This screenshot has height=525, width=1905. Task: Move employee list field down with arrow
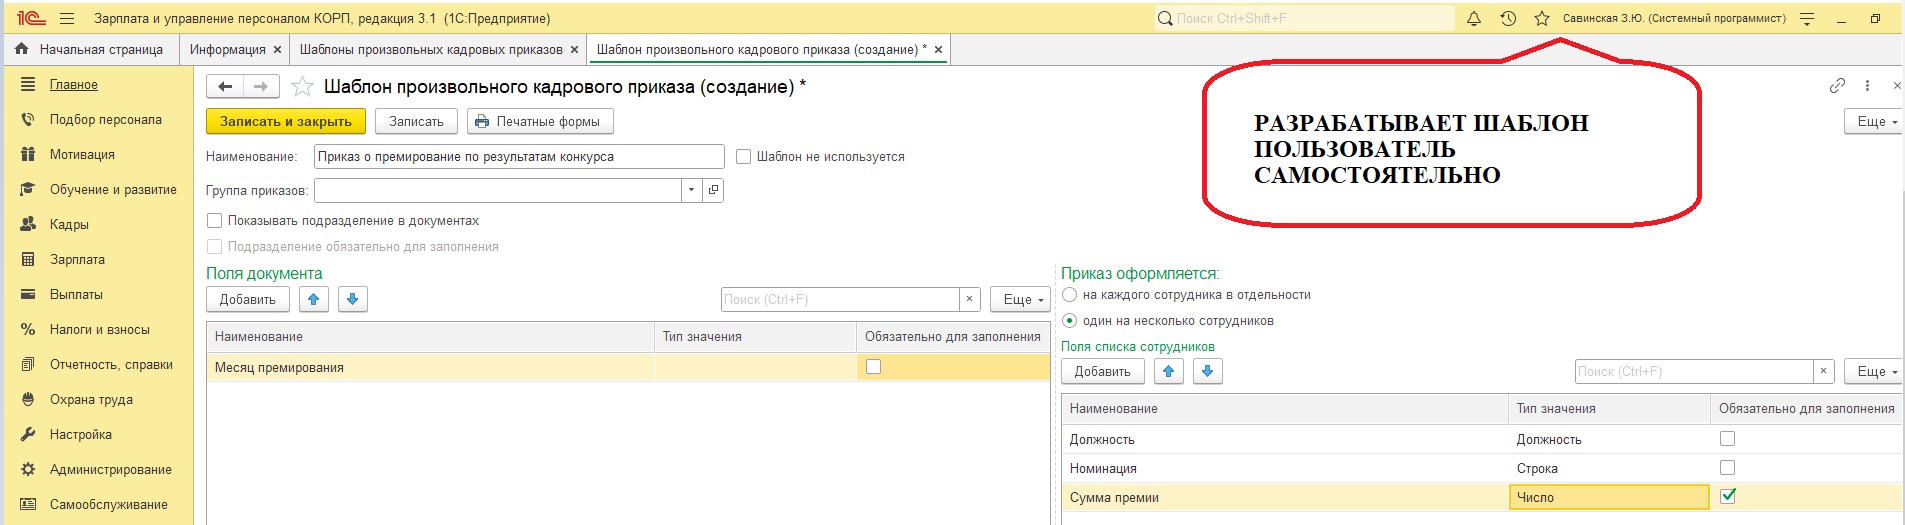(1207, 371)
